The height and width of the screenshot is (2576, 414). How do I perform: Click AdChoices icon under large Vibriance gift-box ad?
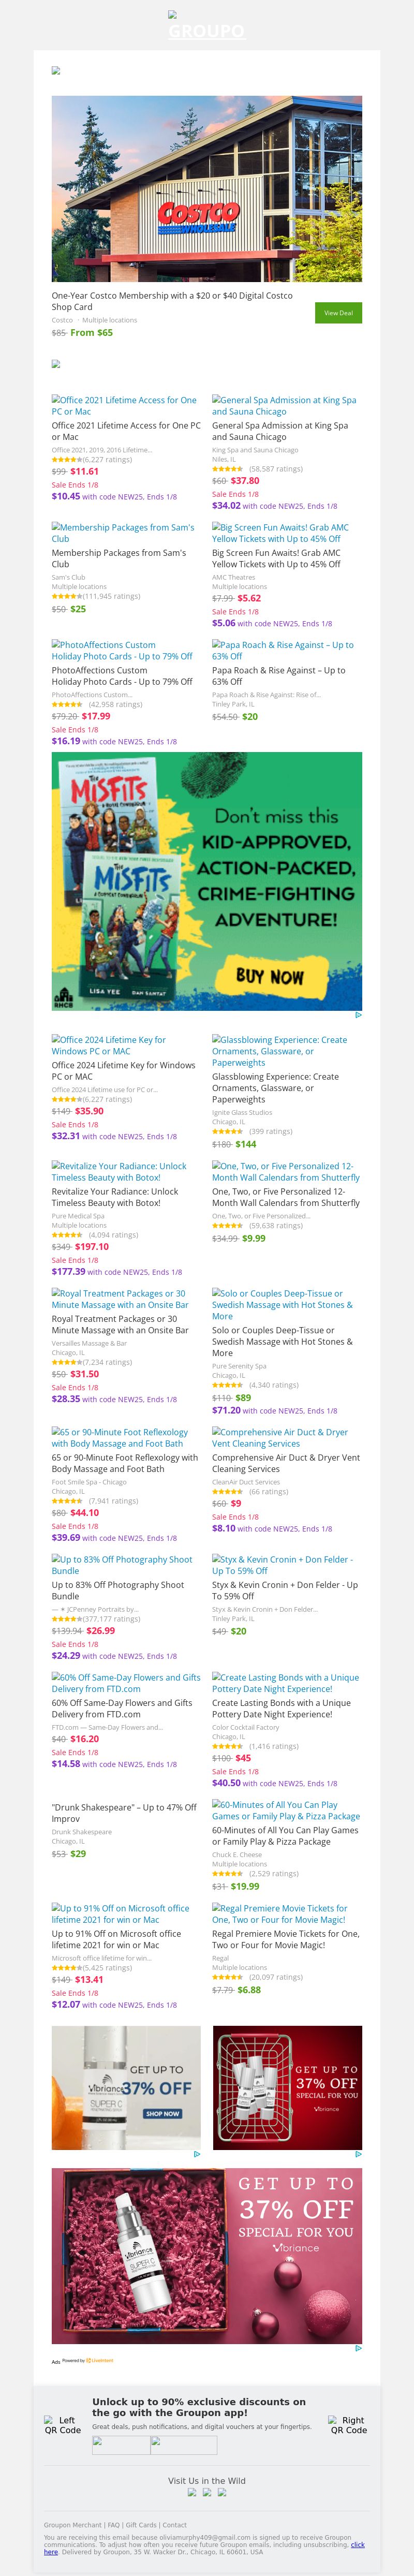[358, 2348]
